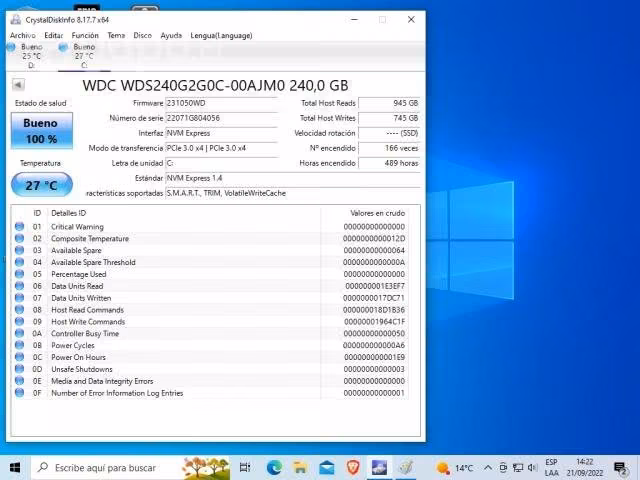640x480 pixels.
Task: Click the supported features field with S.M.A.R.T., TRIM
Action: tap(293, 193)
